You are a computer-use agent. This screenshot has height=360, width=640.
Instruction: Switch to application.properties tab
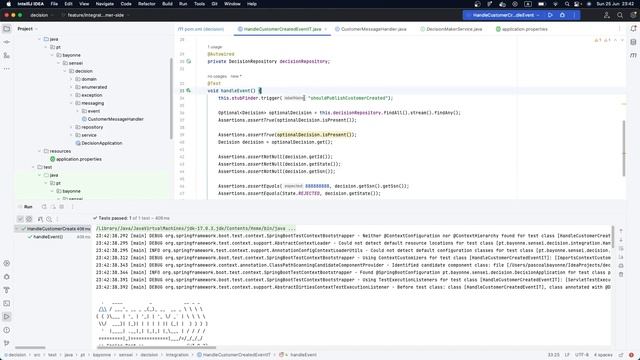point(522,29)
